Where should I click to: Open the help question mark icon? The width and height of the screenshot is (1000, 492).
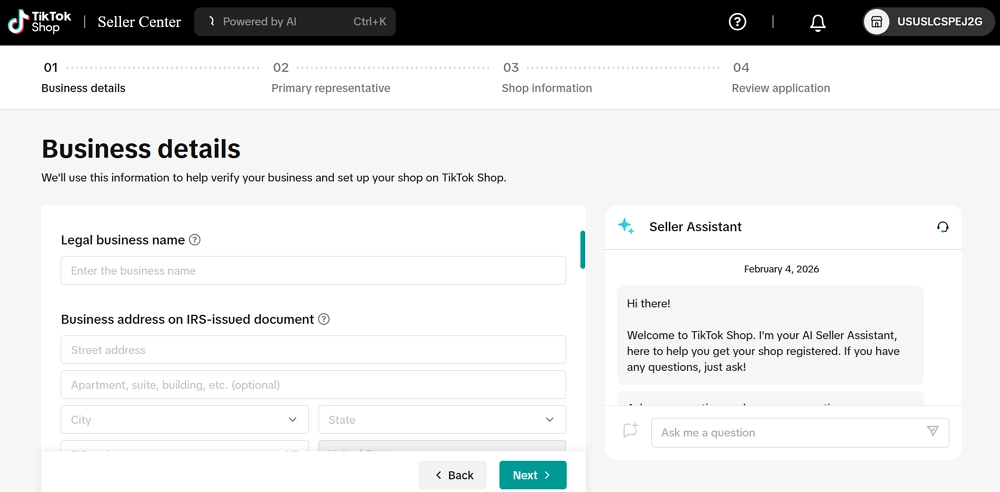tap(738, 22)
